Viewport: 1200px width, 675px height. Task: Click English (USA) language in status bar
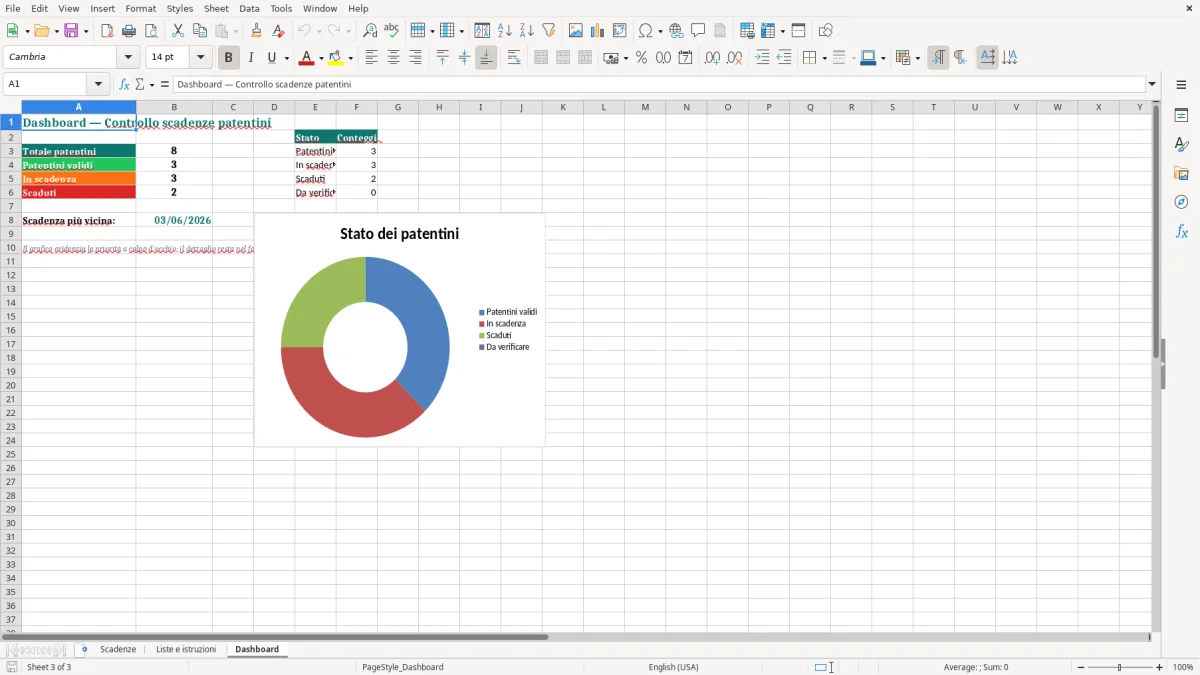point(674,667)
